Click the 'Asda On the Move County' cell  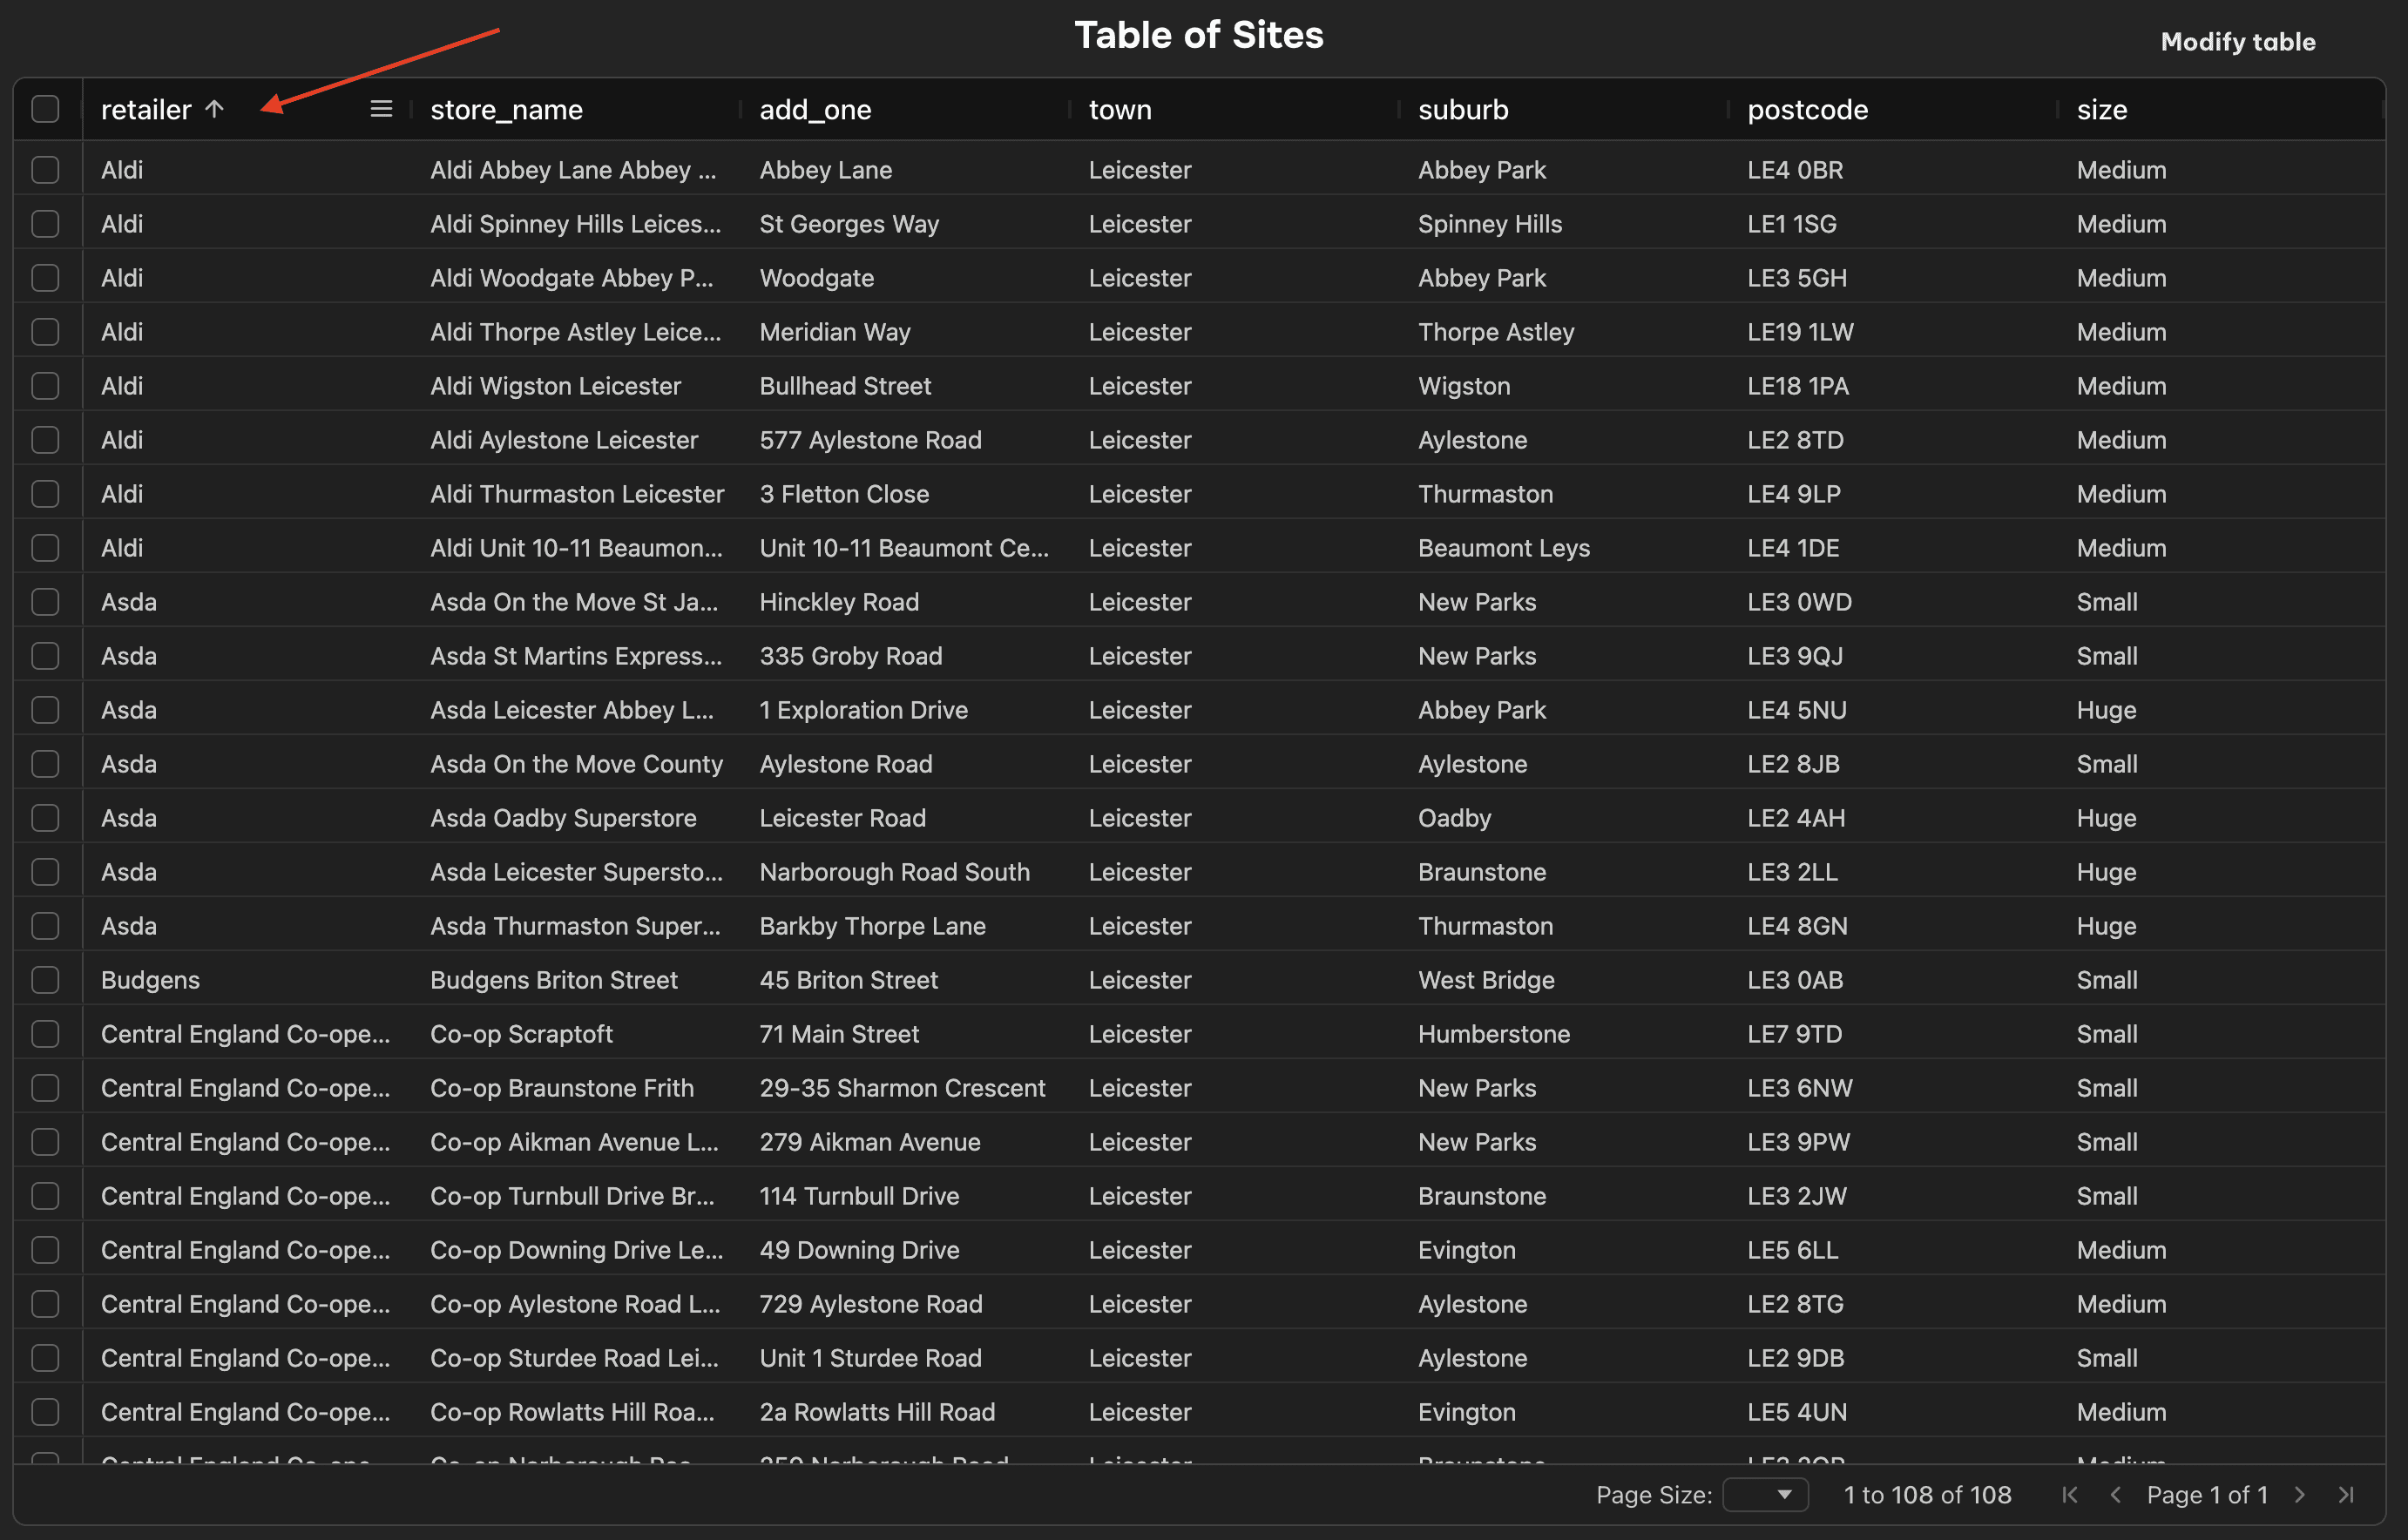576,764
